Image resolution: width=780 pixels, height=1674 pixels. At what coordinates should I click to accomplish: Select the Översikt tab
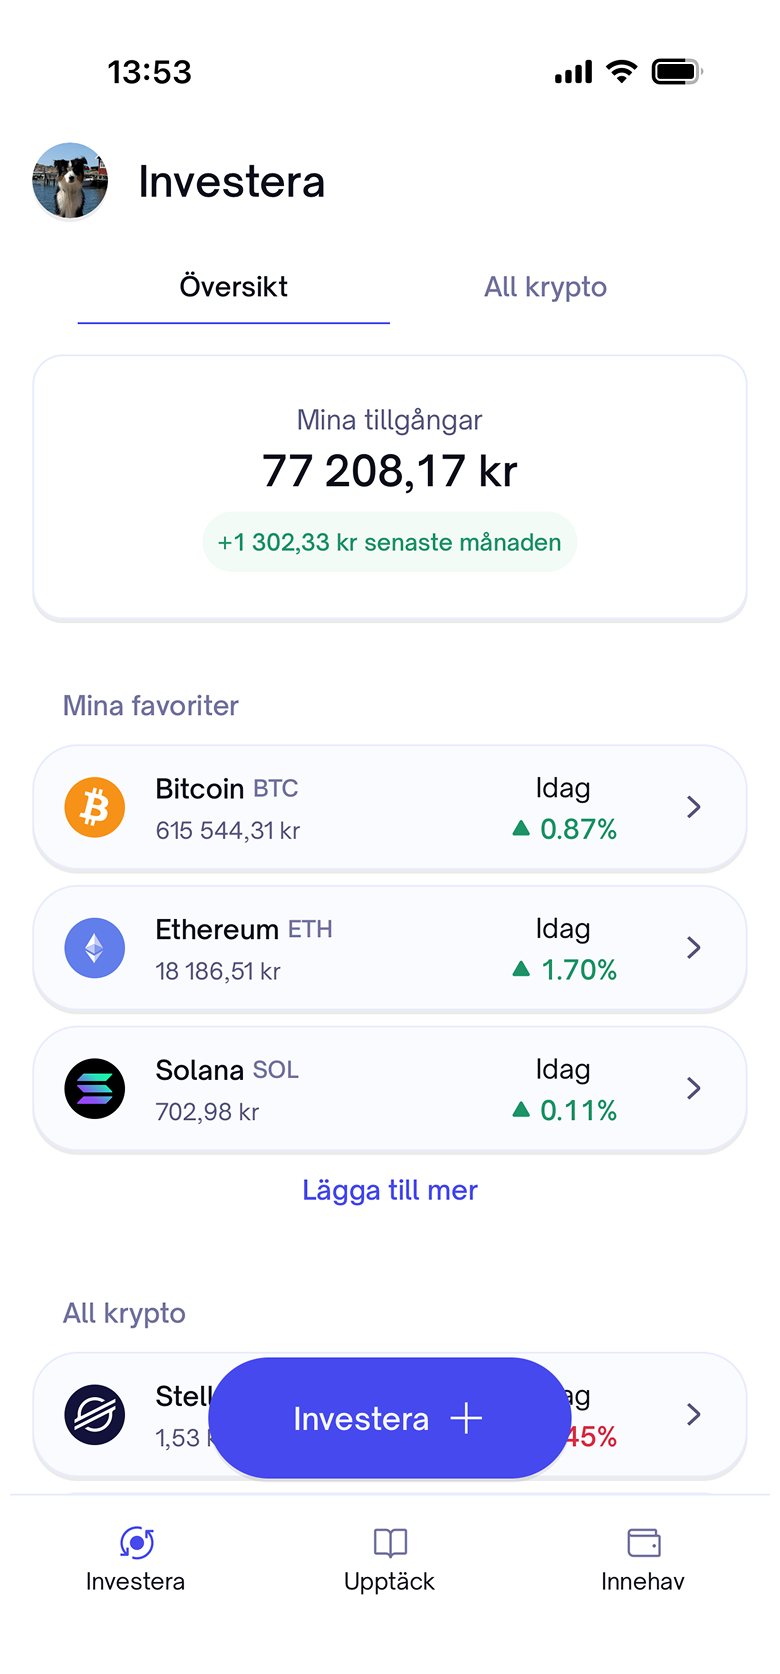tap(234, 287)
